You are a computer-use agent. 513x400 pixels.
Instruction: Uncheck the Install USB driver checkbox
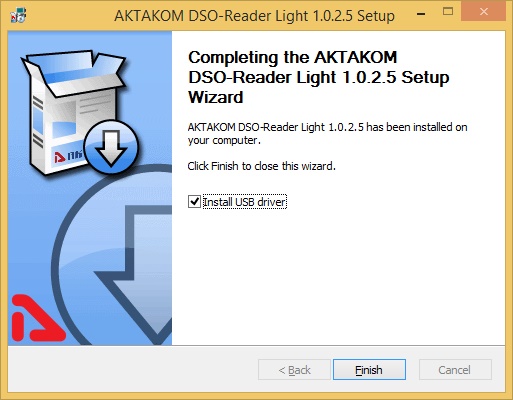pos(194,202)
